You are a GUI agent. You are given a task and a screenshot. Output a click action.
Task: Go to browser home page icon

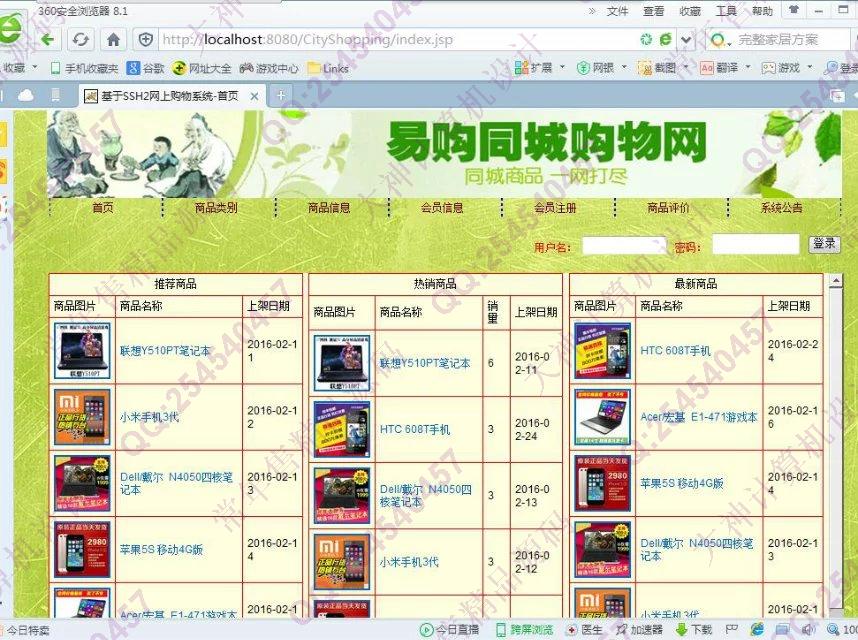[113, 39]
